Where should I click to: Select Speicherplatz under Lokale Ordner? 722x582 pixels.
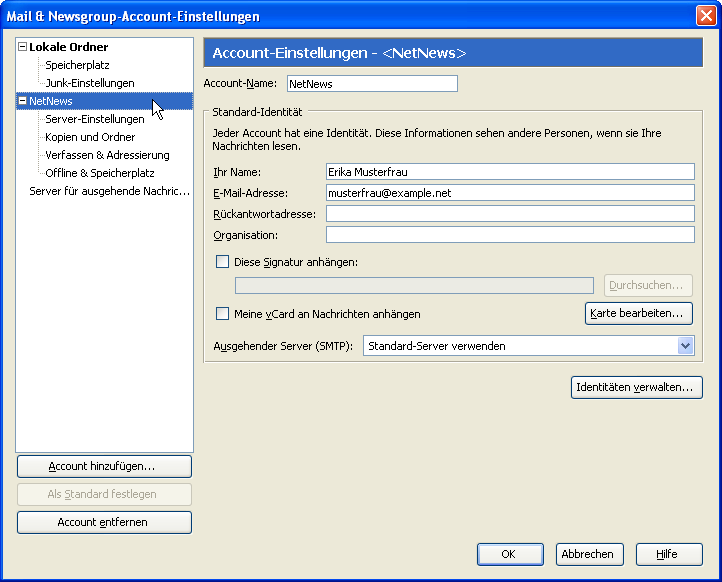click(x=77, y=65)
